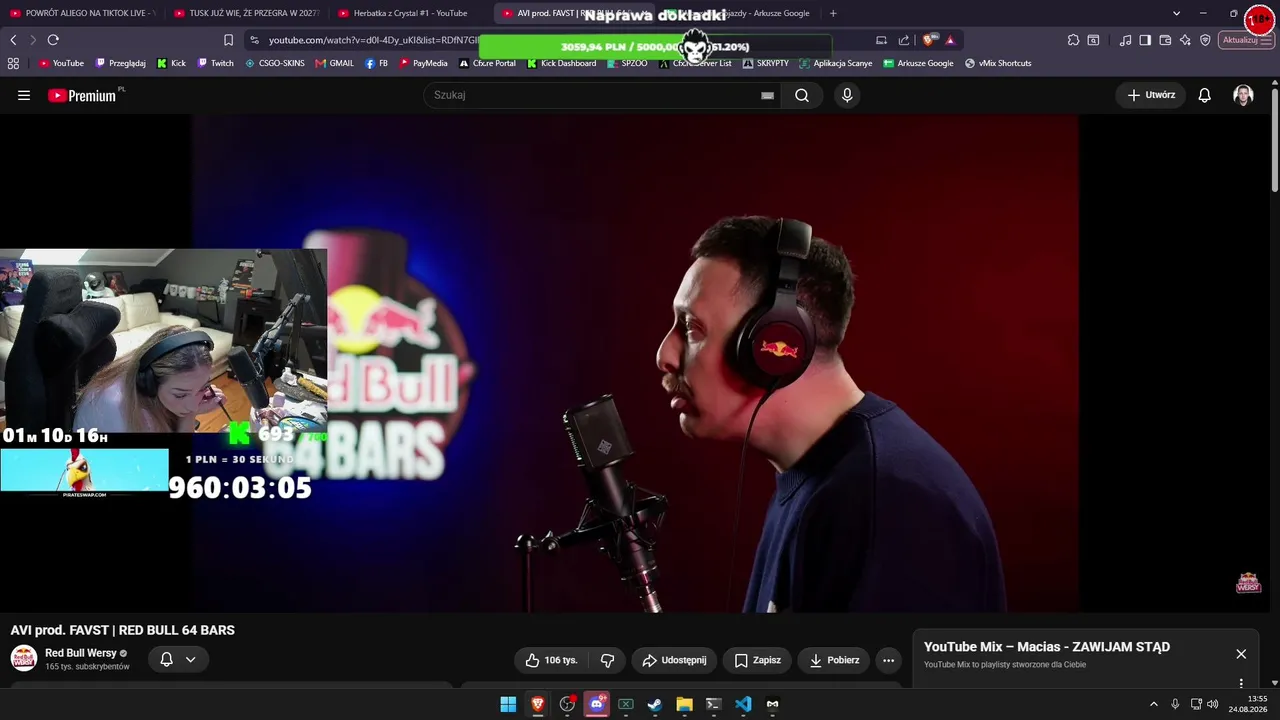Open the CSGO-SKINS bookmark
Image resolution: width=1280 pixels, height=720 pixels.
pos(275,63)
